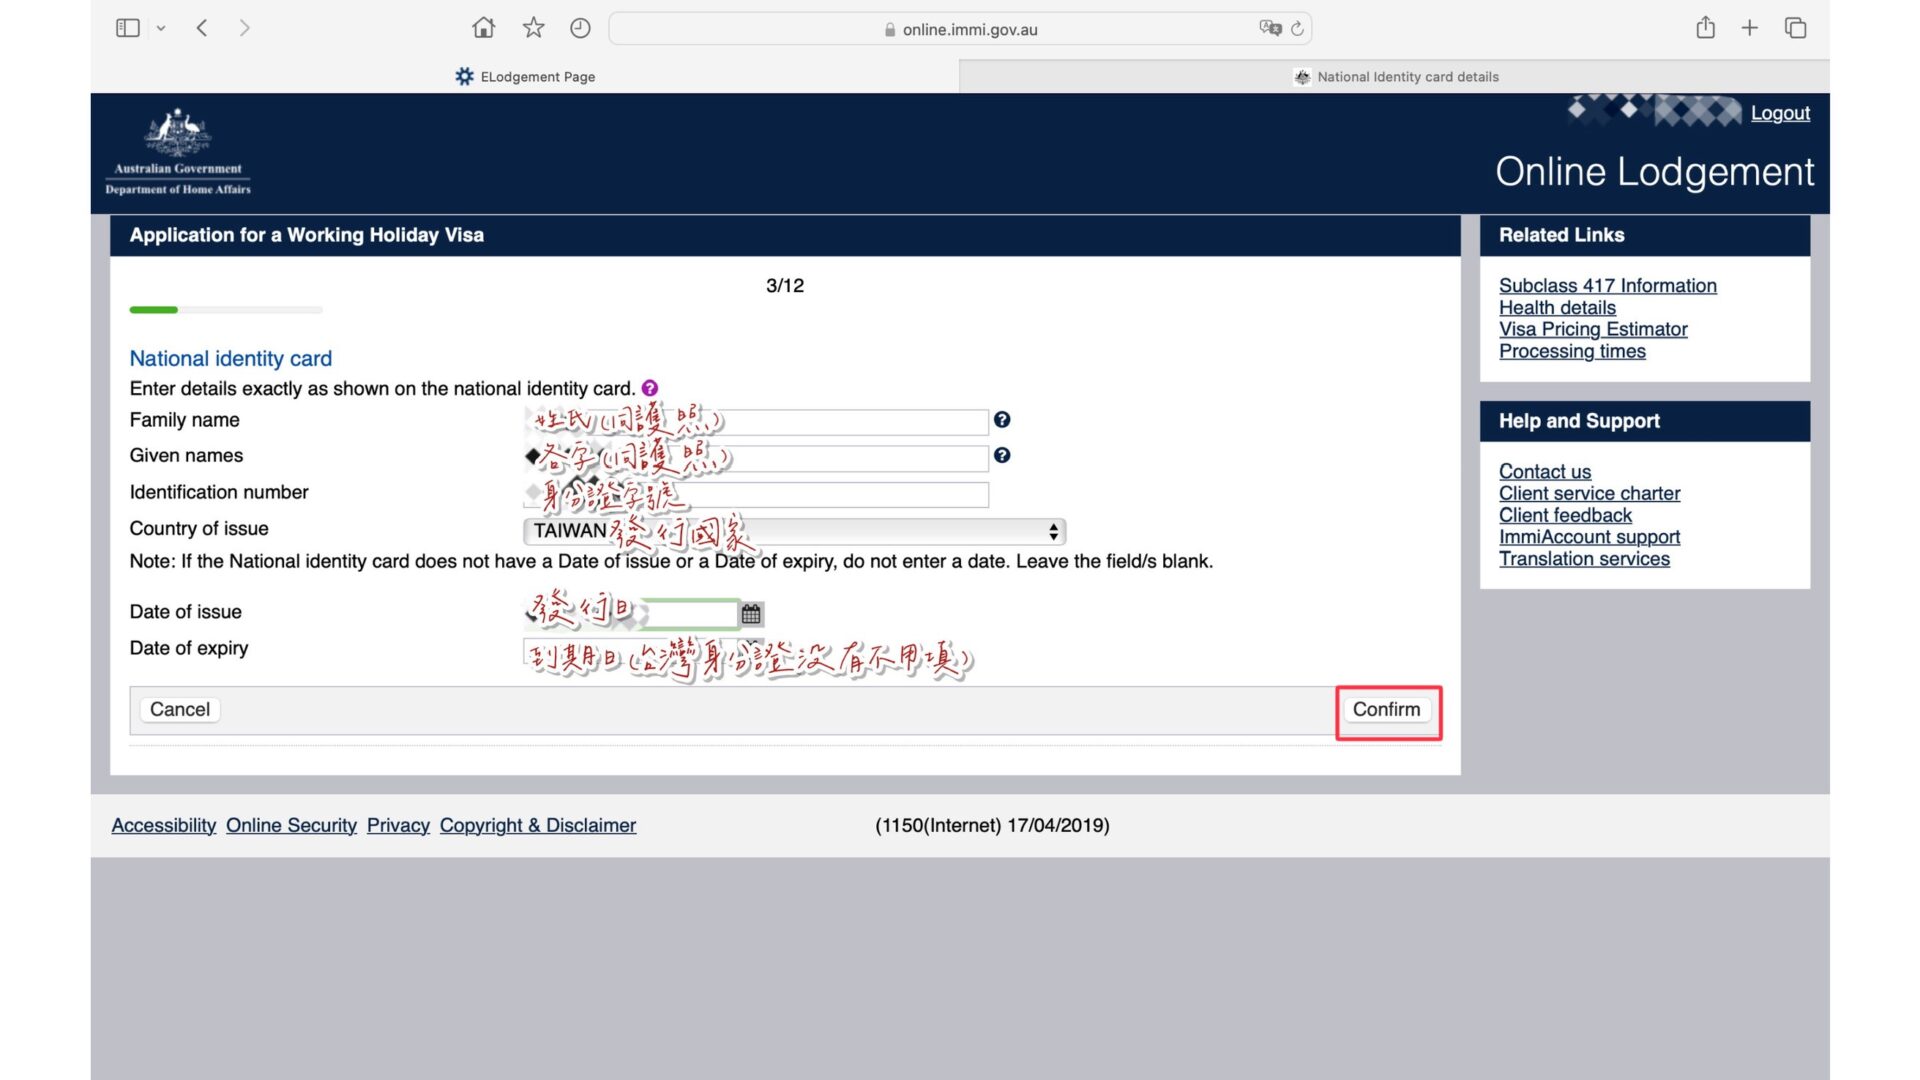
Task: Click the purple national identity card help icon
Action: 650,388
